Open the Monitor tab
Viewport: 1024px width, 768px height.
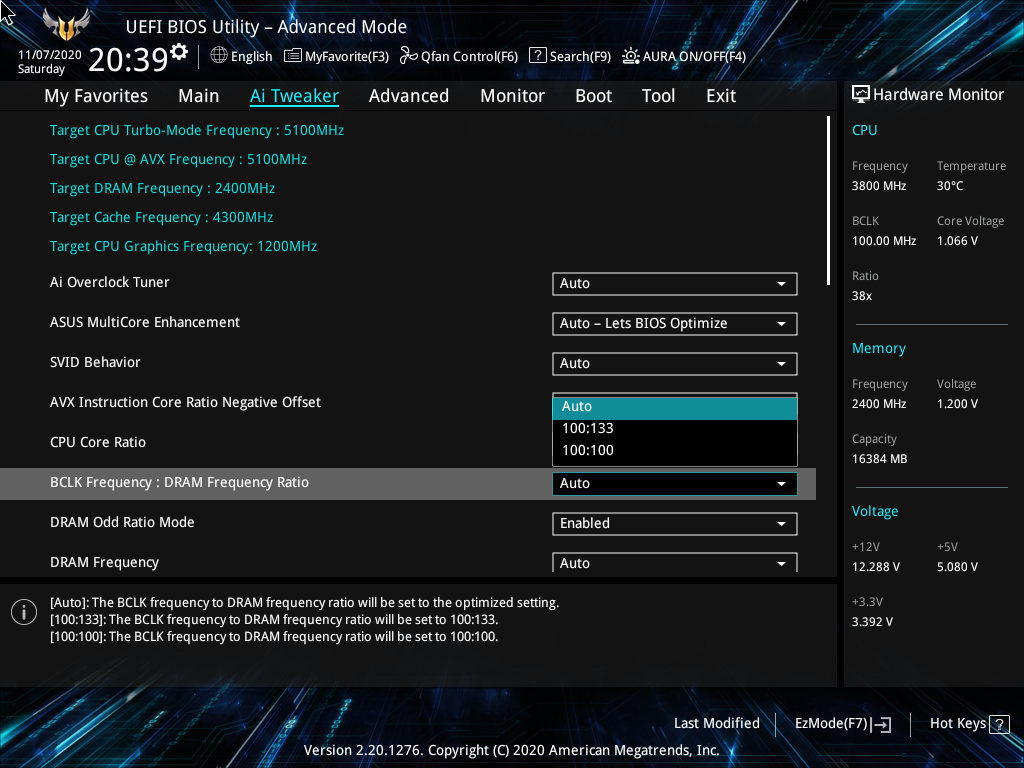513,96
